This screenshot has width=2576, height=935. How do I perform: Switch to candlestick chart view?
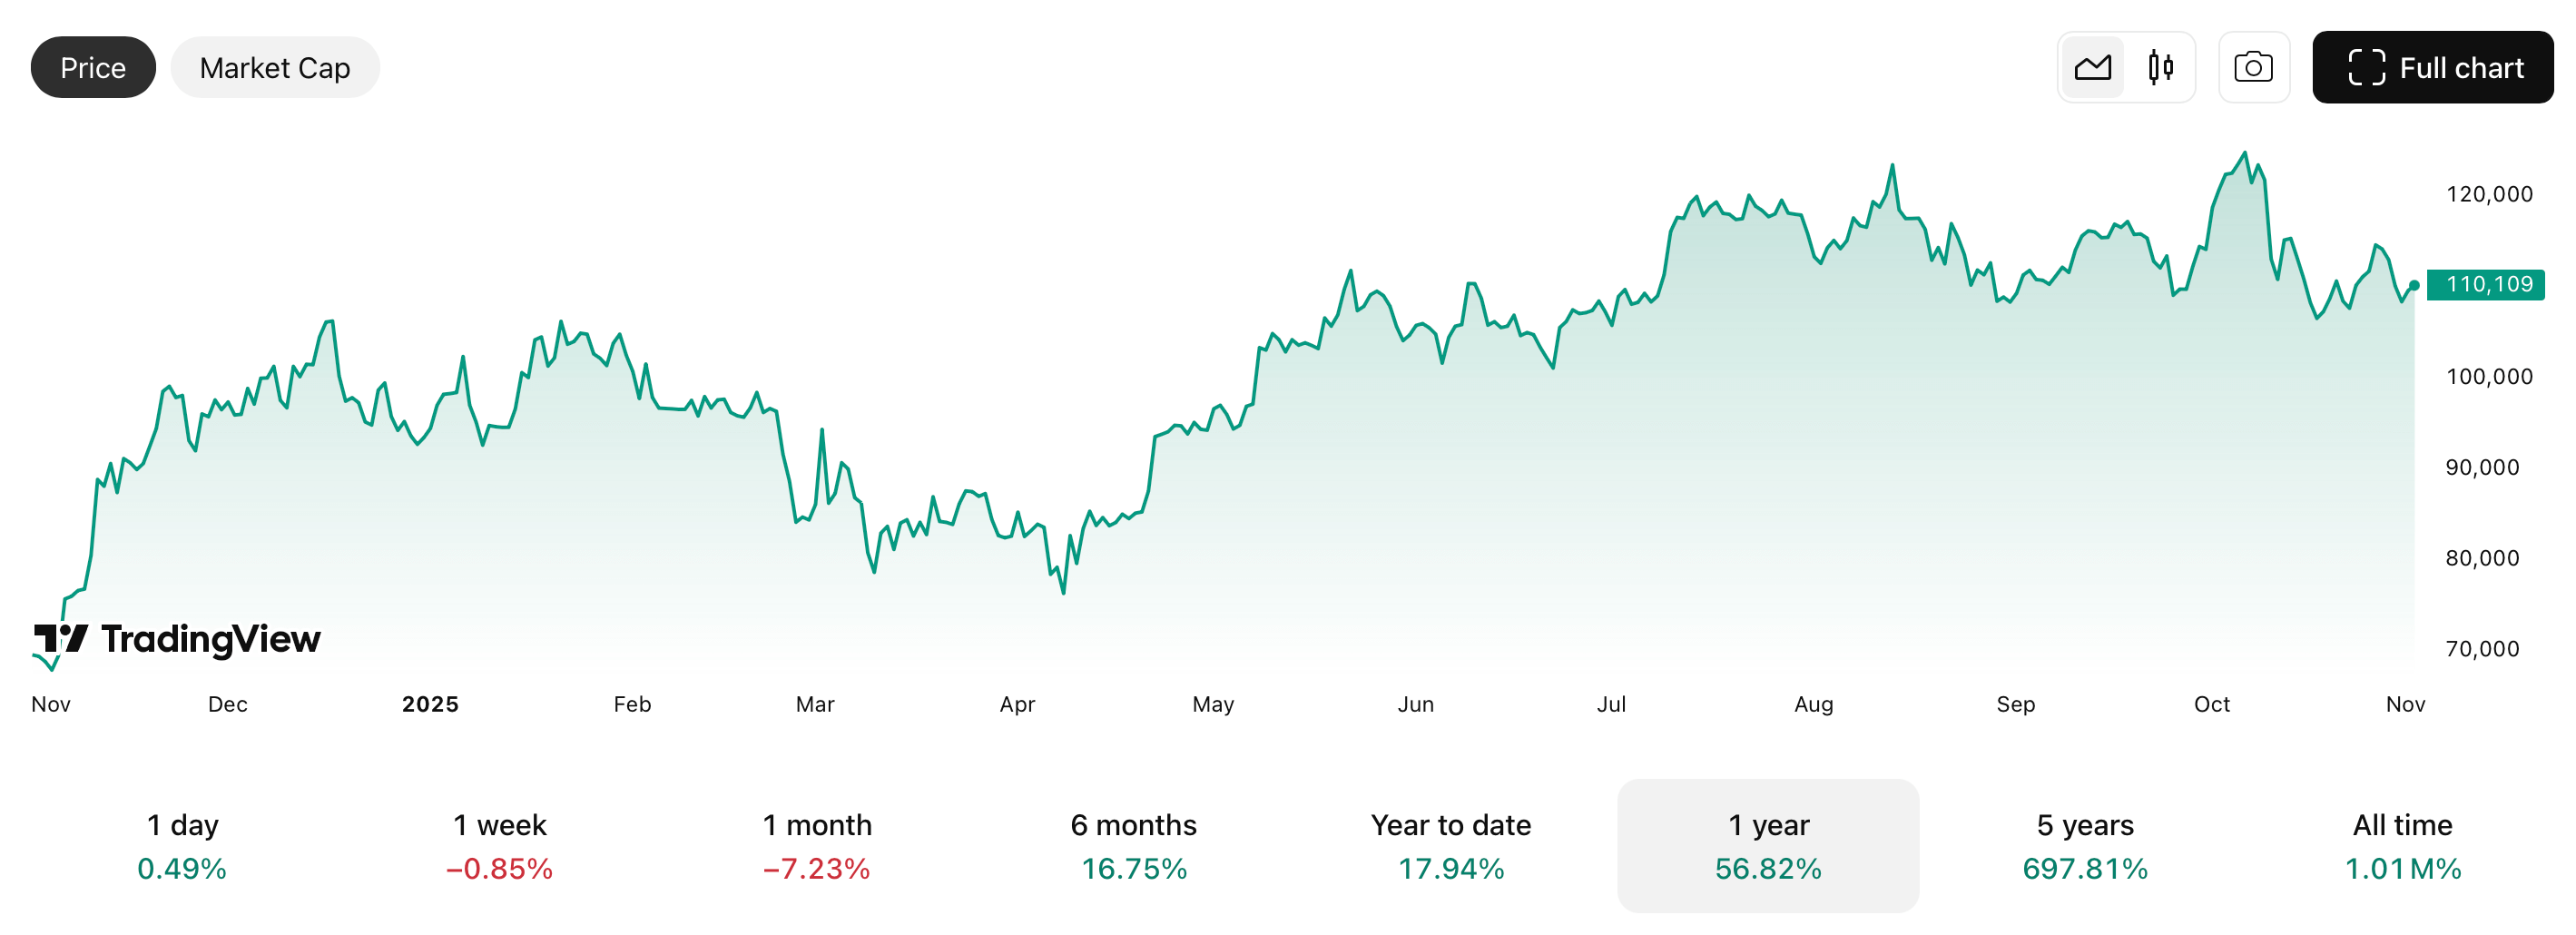pyautogui.click(x=2160, y=68)
